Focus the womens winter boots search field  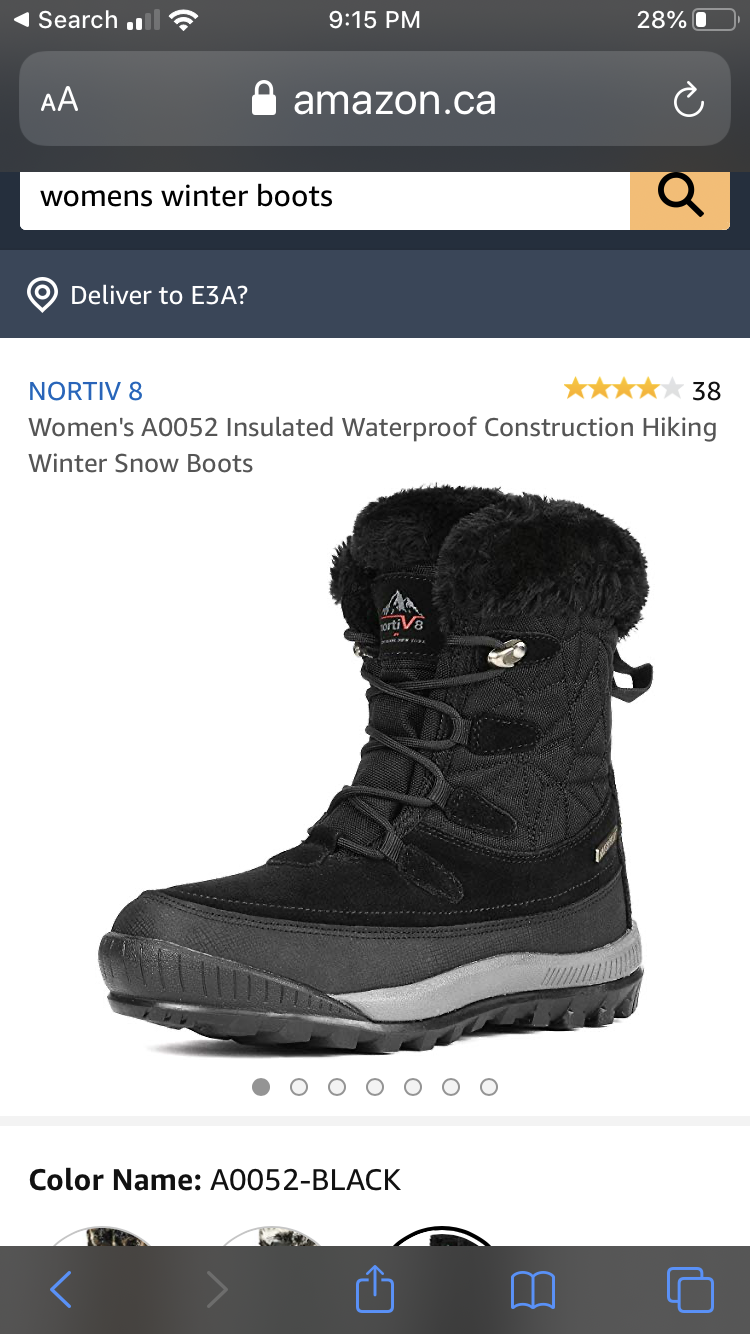pyautogui.click(x=325, y=197)
